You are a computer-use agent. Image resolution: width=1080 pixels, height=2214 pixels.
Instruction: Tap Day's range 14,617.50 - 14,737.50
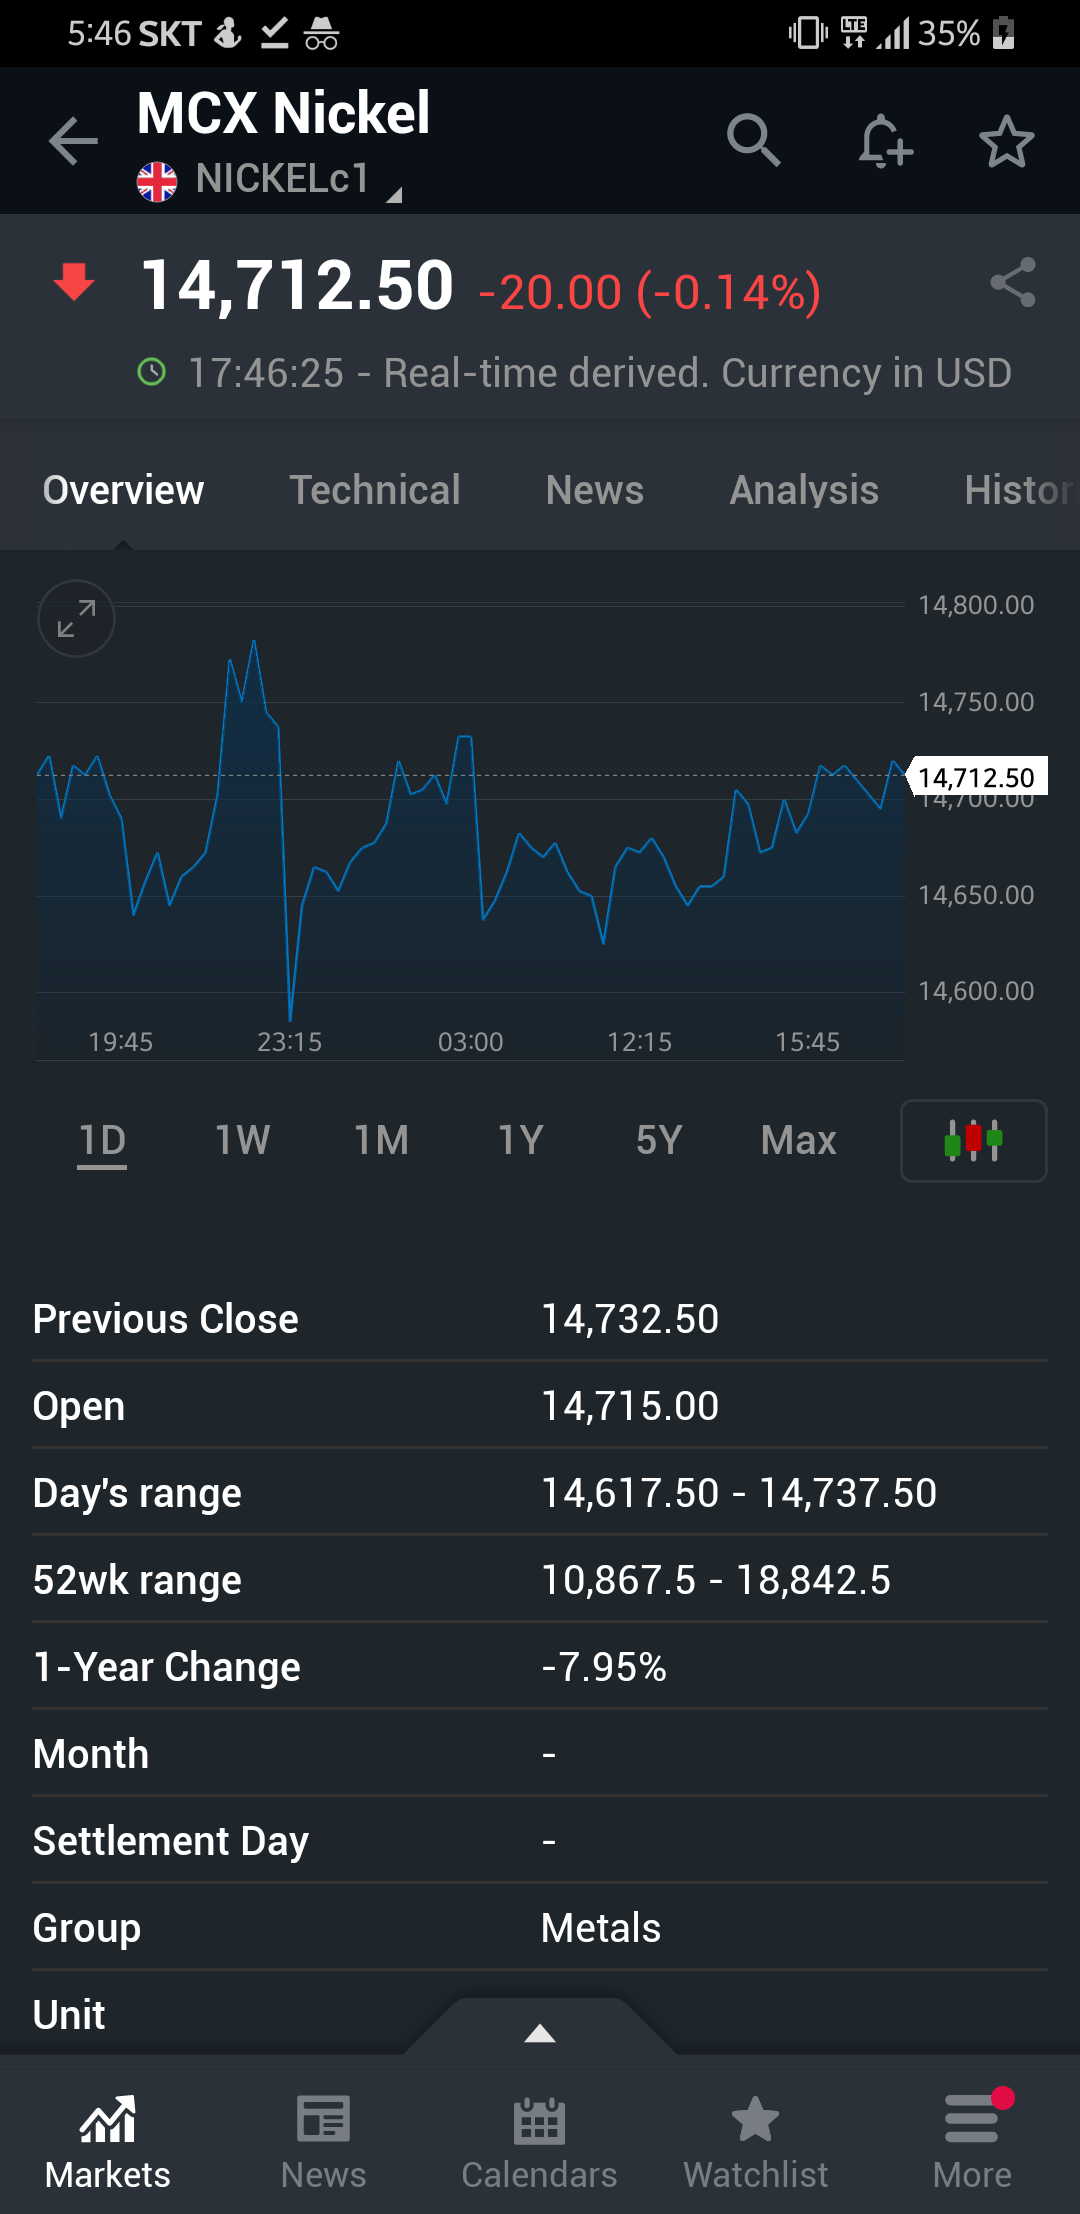(x=739, y=1493)
